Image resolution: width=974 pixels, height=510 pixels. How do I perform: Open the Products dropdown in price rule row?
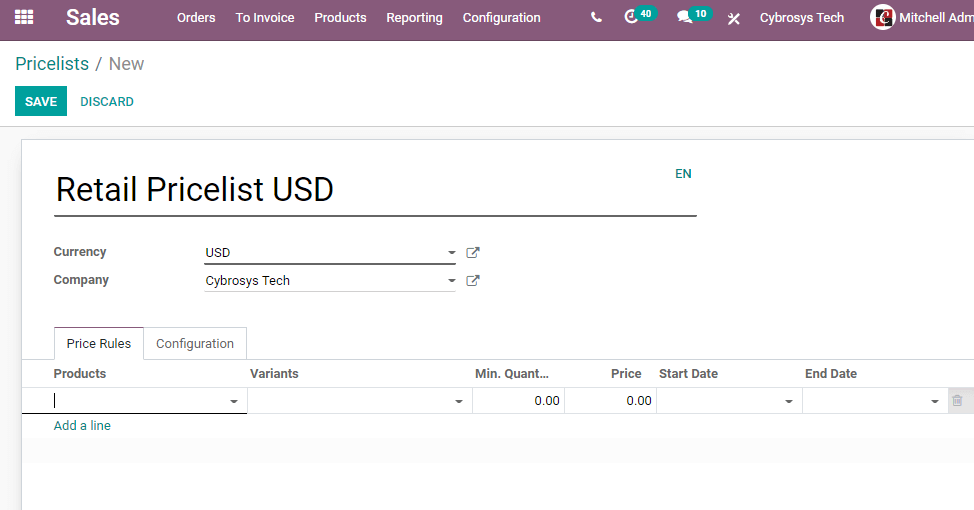click(234, 401)
